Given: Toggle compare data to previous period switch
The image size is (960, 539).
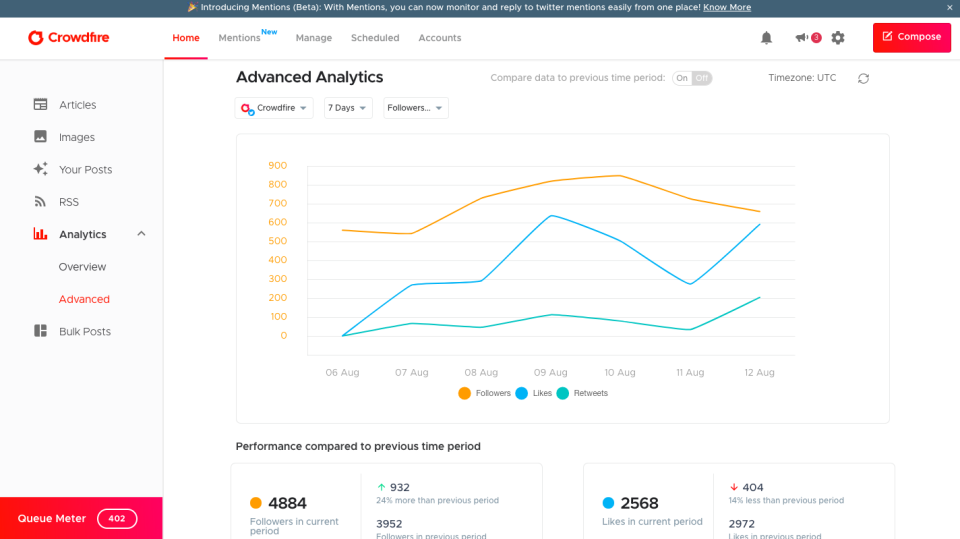Looking at the screenshot, I should click(692, 78).
